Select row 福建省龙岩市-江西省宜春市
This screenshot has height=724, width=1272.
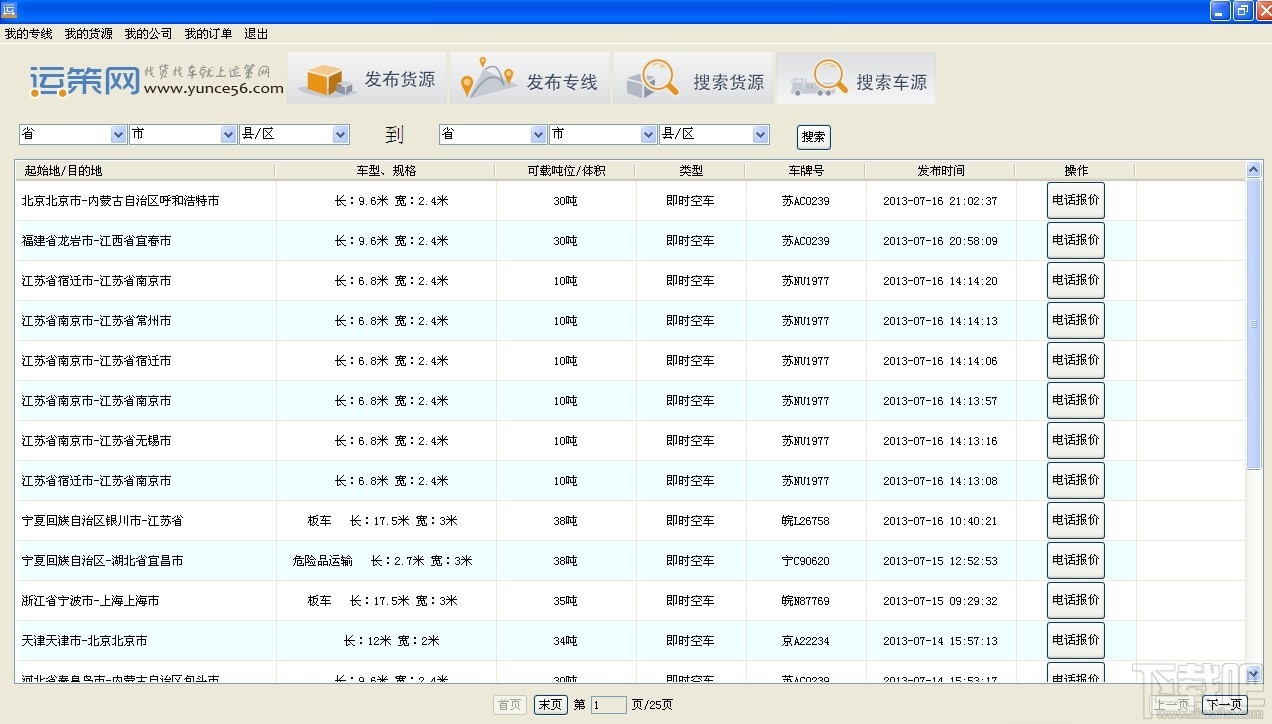(x=631, y=240)
